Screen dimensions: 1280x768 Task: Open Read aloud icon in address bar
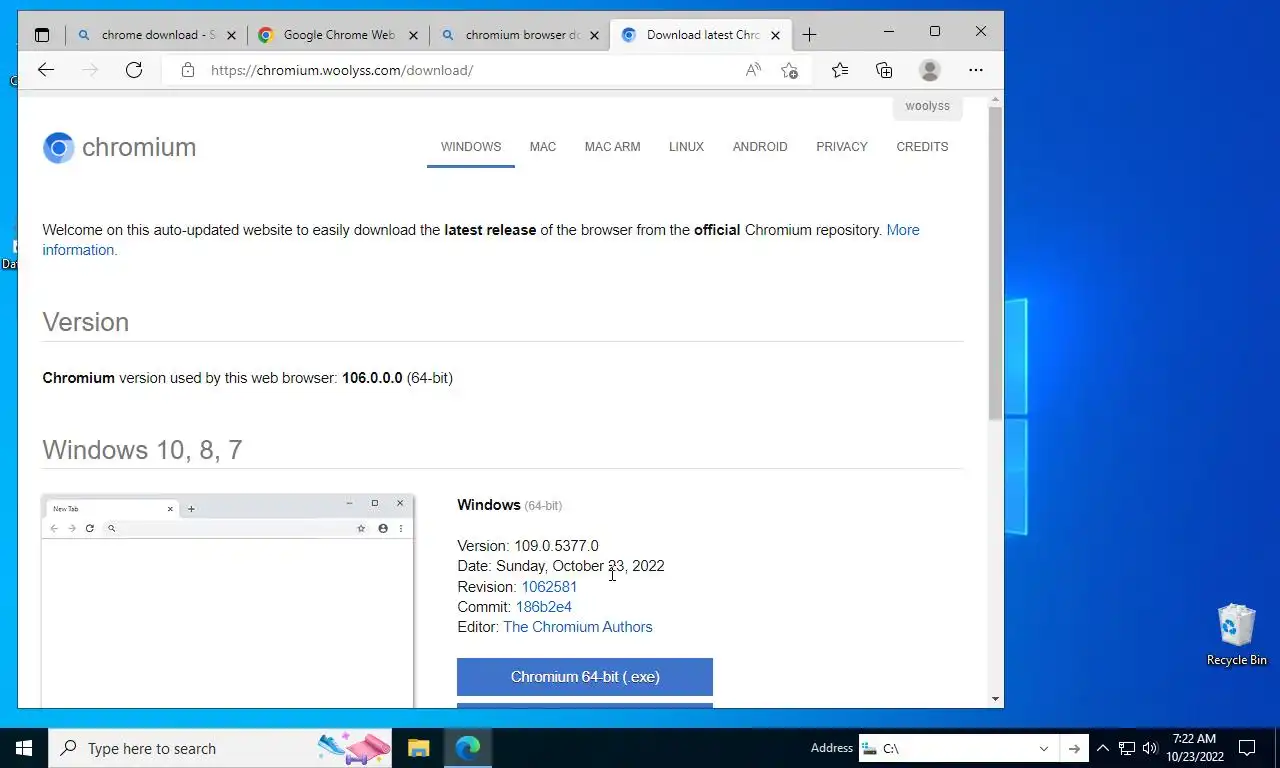tap(753, 70)
